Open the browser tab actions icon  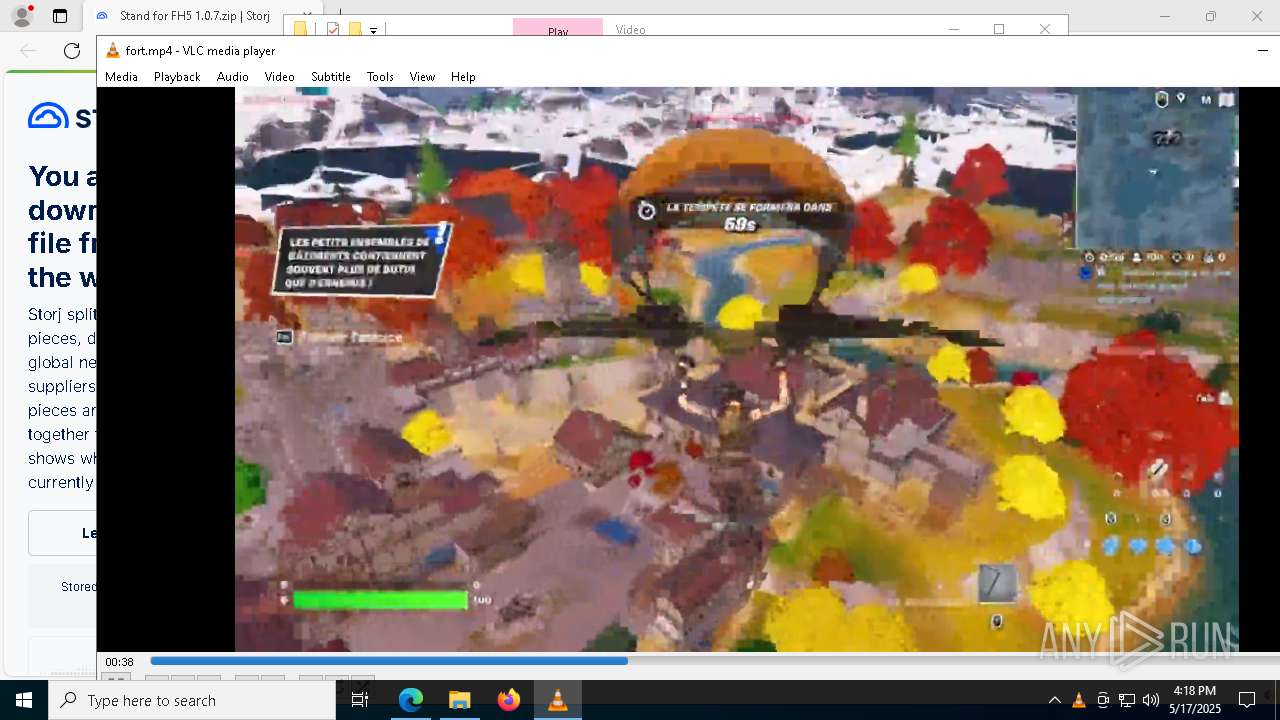coord(60,16)
